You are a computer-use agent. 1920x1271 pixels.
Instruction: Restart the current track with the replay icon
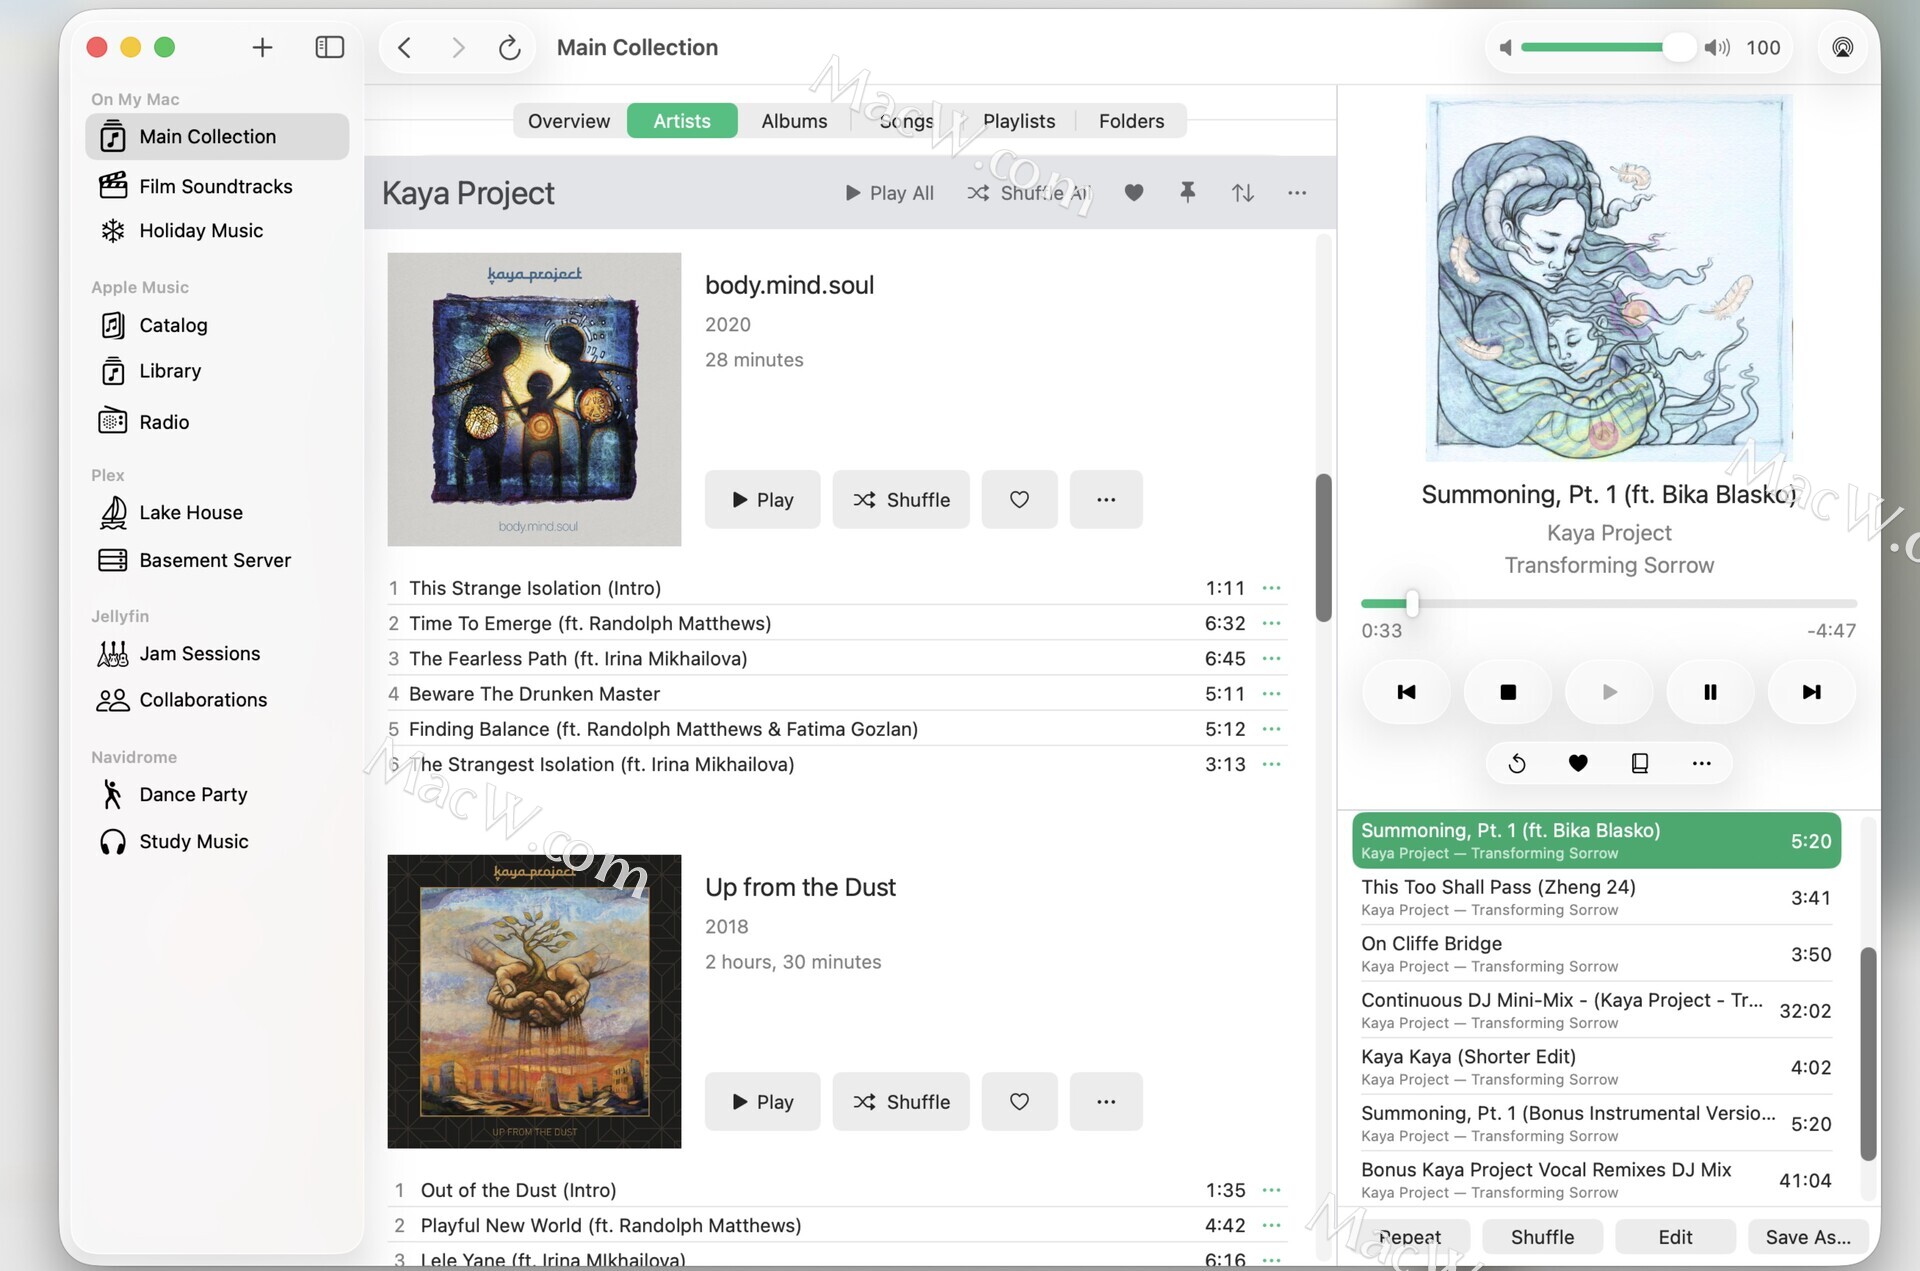(1516, 763)
